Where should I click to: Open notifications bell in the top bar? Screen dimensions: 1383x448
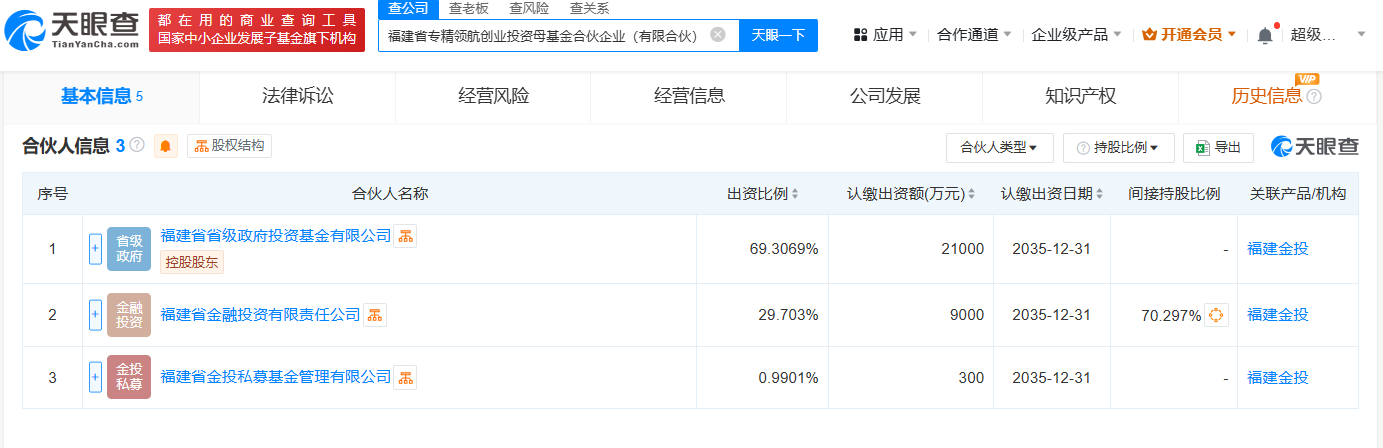click(1265, 35)
